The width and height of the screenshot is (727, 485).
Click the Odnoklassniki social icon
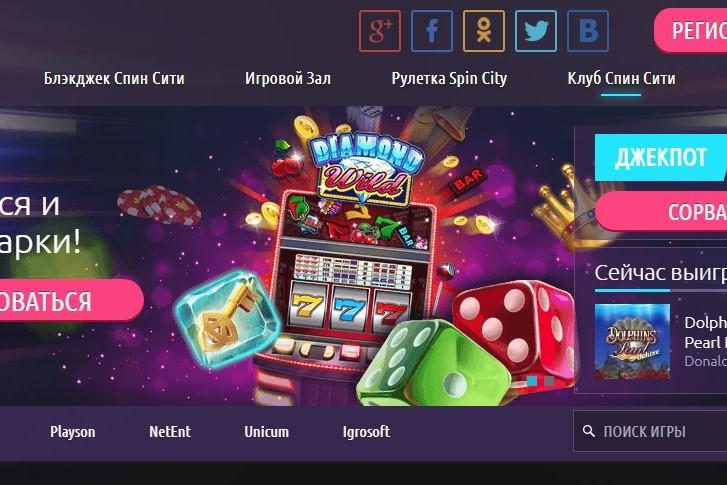484,31
